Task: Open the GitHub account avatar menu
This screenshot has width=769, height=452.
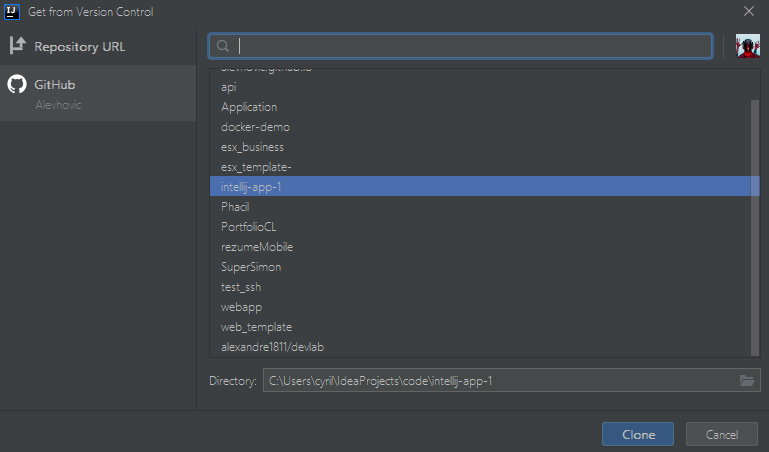Action: click(x=747, y=46)
